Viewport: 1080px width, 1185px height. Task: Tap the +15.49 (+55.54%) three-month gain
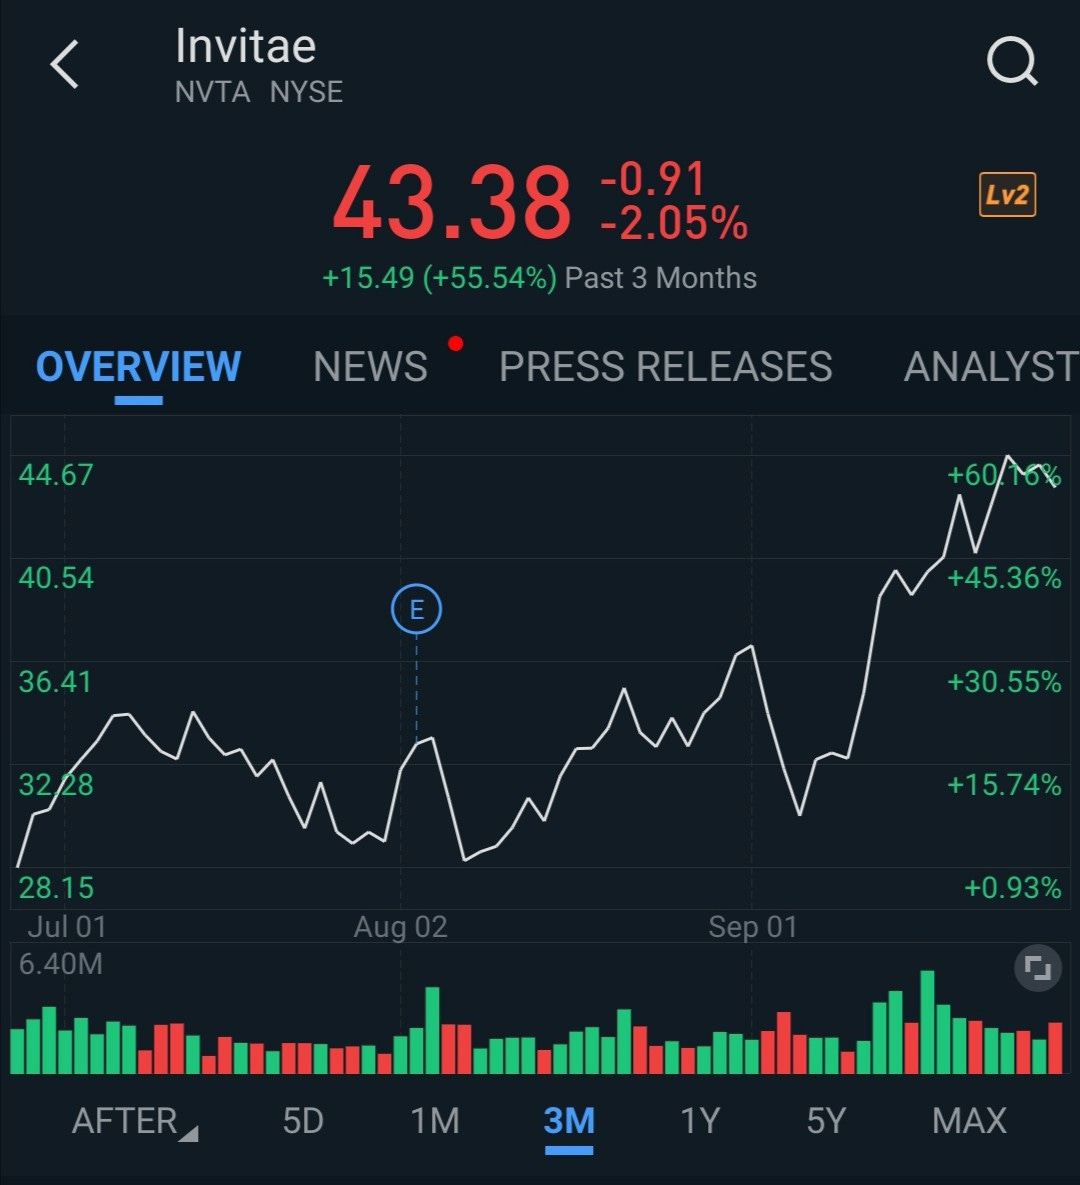click(439, 278)
